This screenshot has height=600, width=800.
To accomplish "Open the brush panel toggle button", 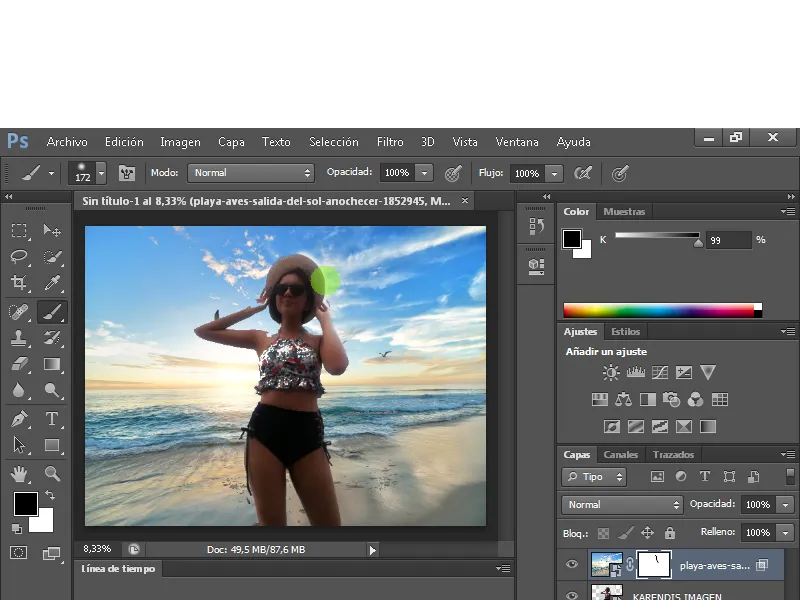I will (x=127, y=173).
